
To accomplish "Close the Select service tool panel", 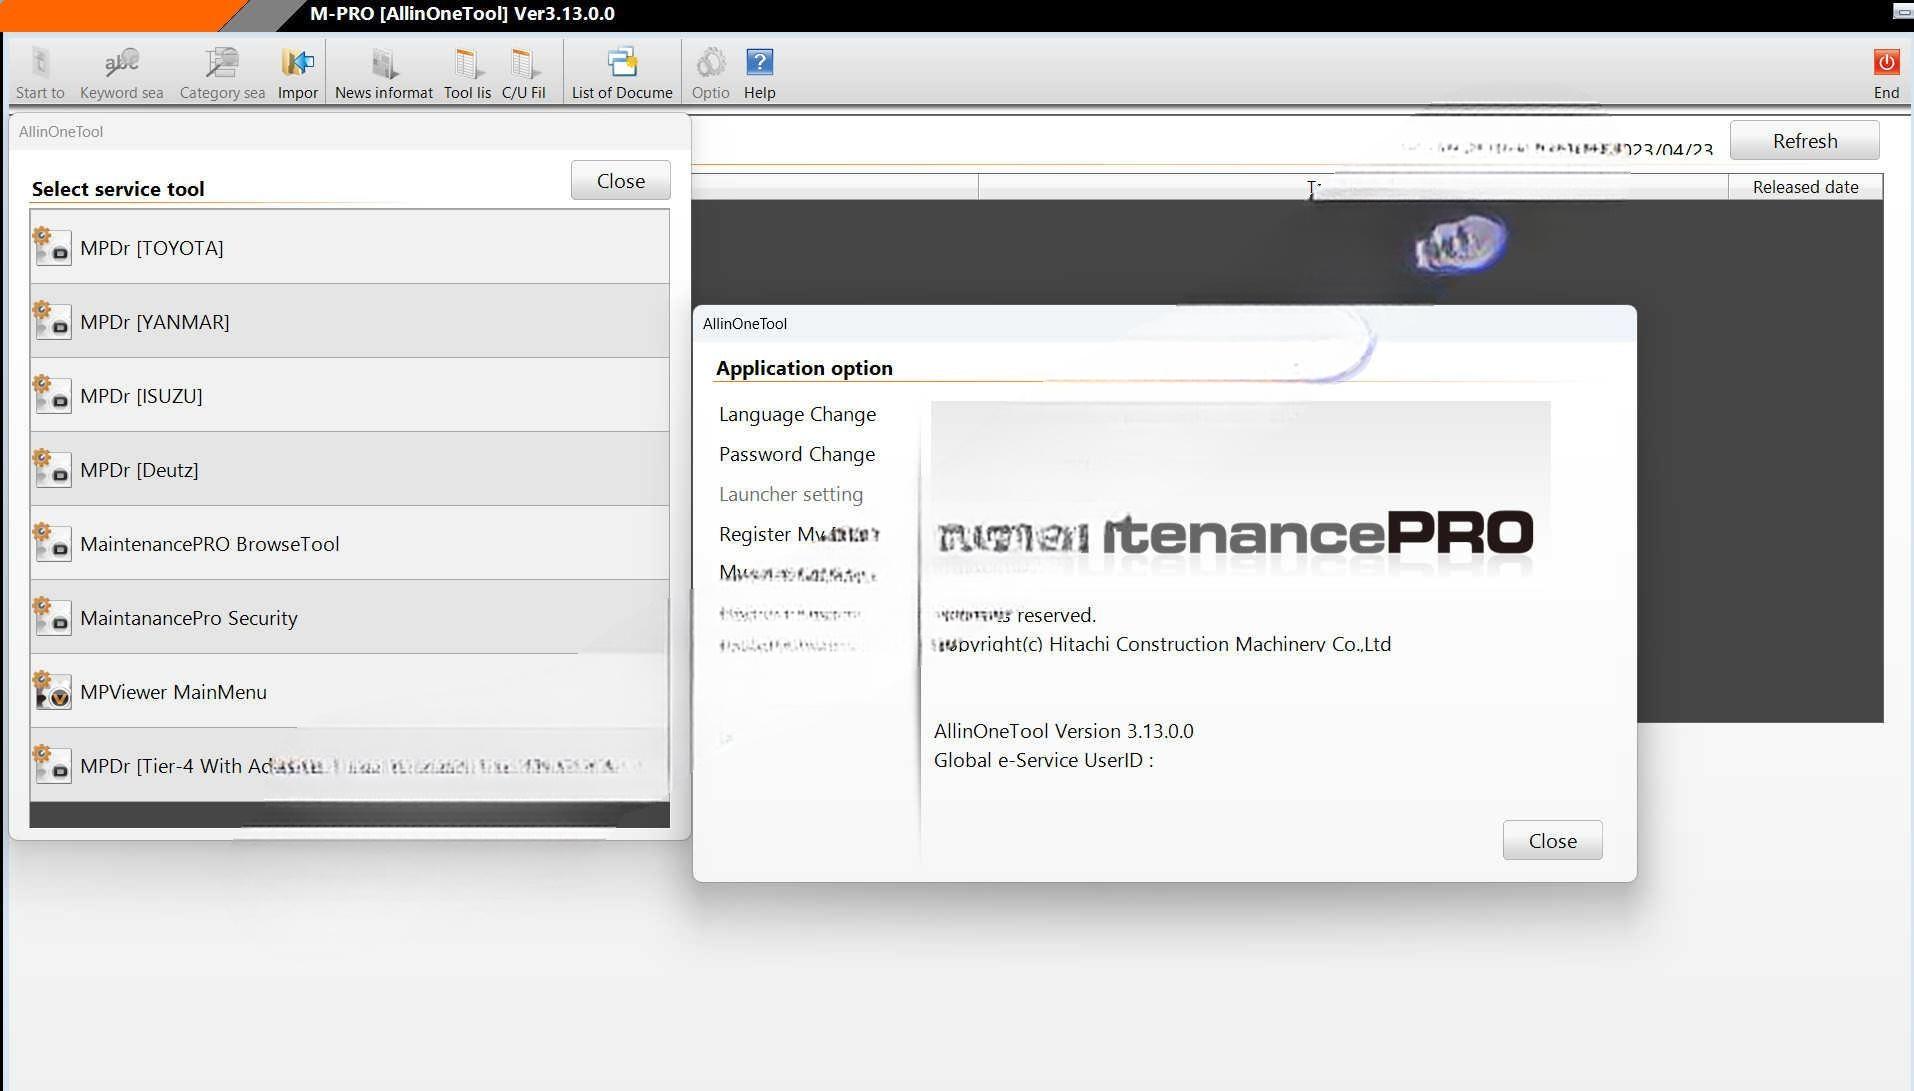I will click(621, 181).
